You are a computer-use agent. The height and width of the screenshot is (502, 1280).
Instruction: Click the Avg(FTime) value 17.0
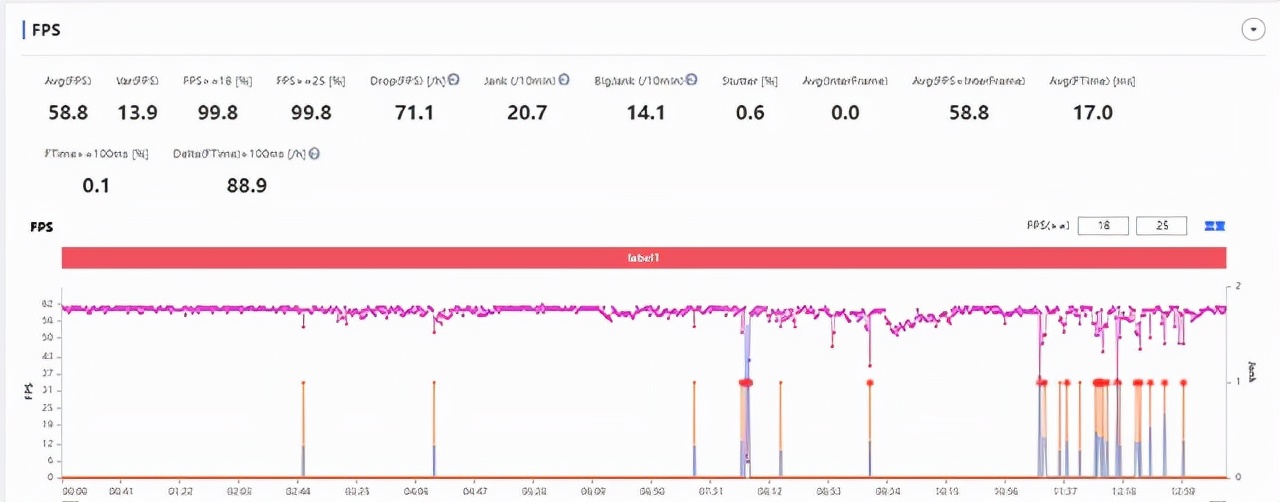[x=1092, y=113]
